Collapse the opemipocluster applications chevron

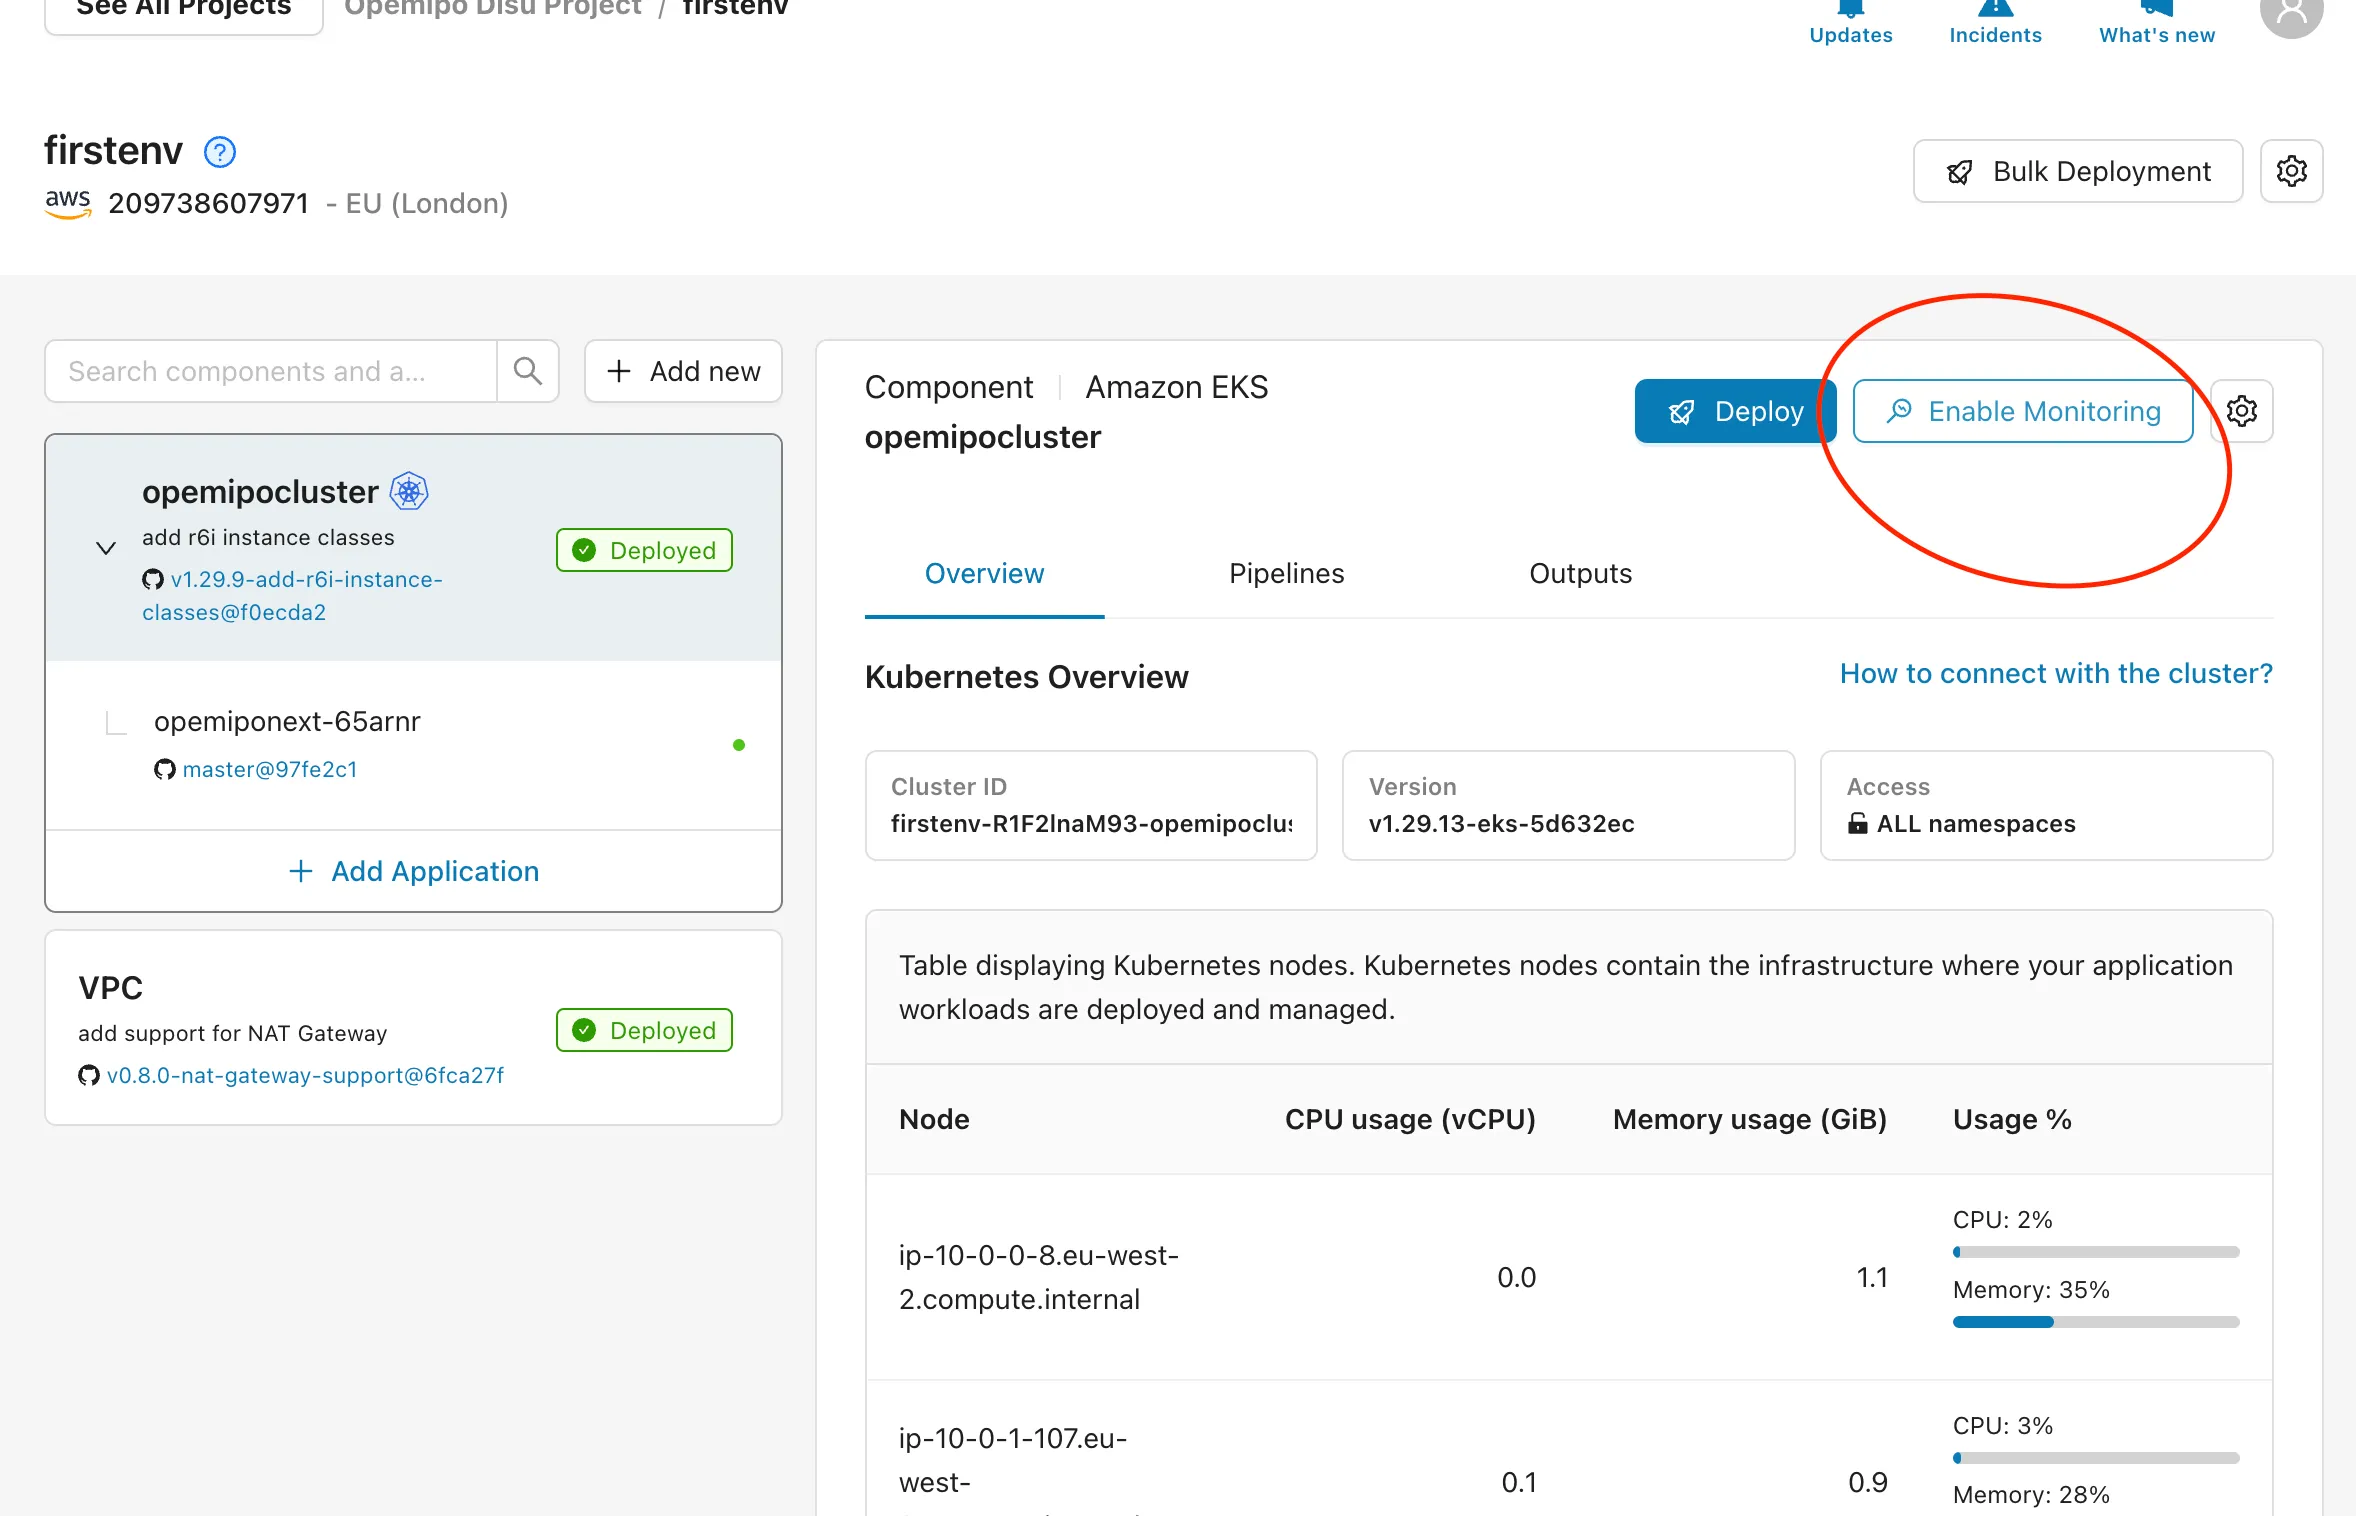pos(106,548)
